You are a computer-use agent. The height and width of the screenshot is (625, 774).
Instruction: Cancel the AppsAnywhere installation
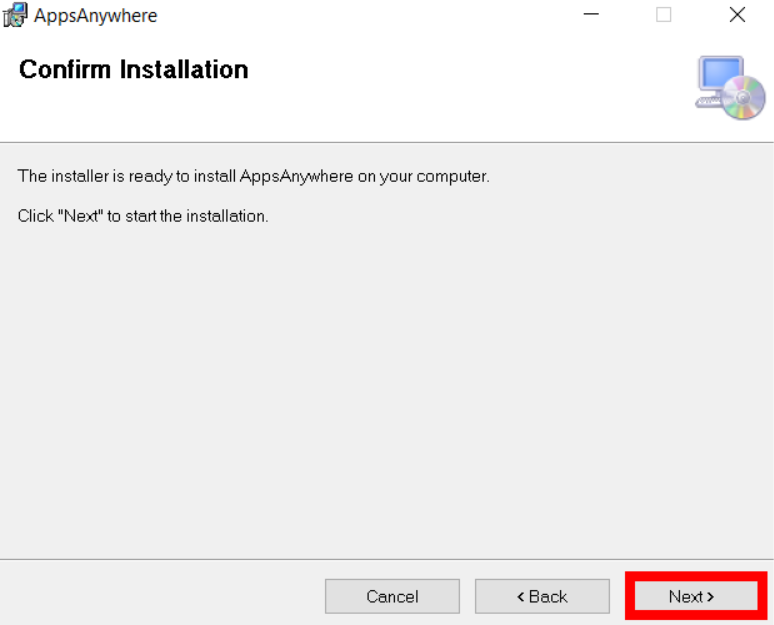(392, 596)
